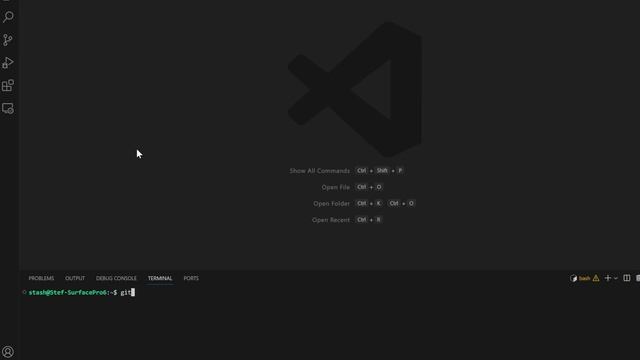This screenshot has height=360, width=640.
Task: Open the Accounts menu icon
Action: (x=8, y=351)
